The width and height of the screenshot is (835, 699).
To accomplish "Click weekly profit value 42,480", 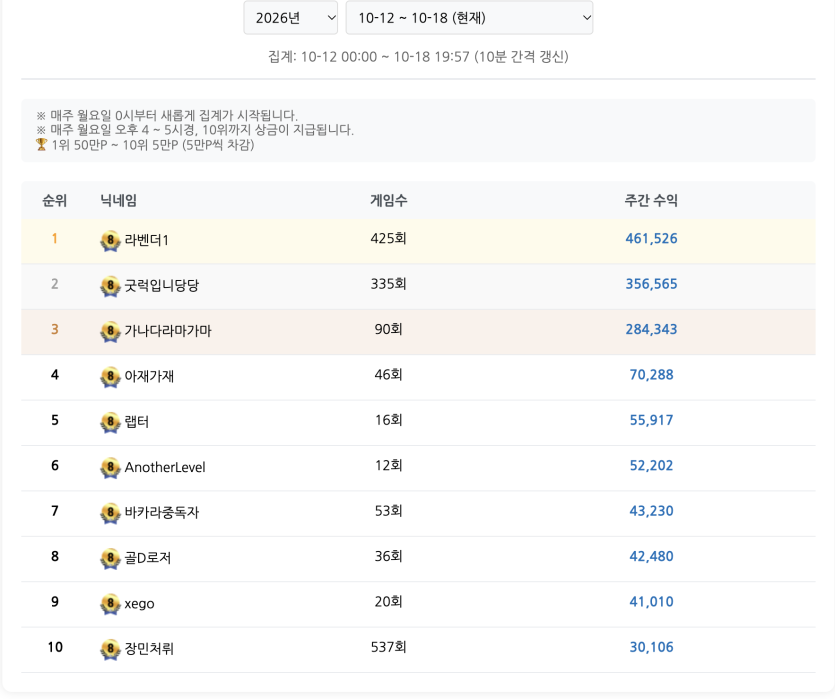I will pos(651,556).
